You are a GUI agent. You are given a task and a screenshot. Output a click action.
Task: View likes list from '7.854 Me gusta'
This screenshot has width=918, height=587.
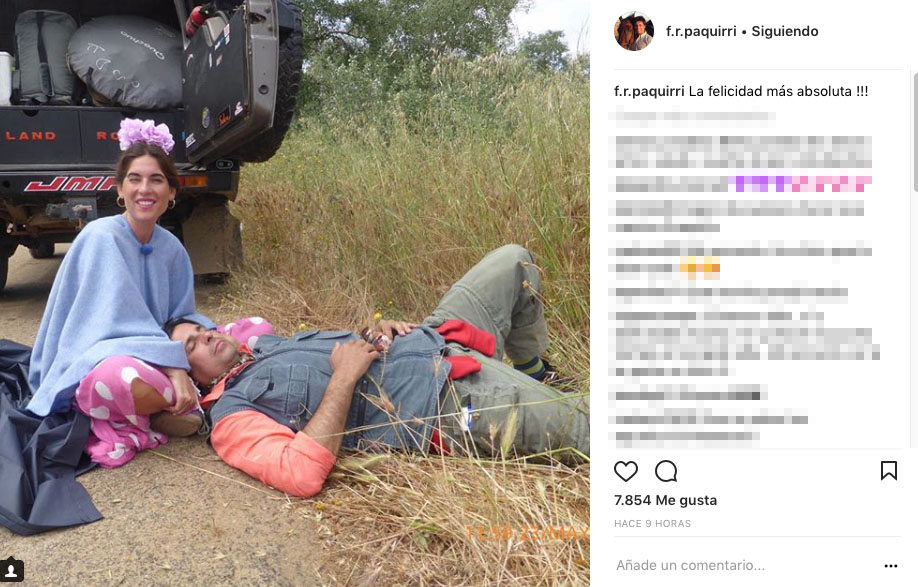click(665, 500)
